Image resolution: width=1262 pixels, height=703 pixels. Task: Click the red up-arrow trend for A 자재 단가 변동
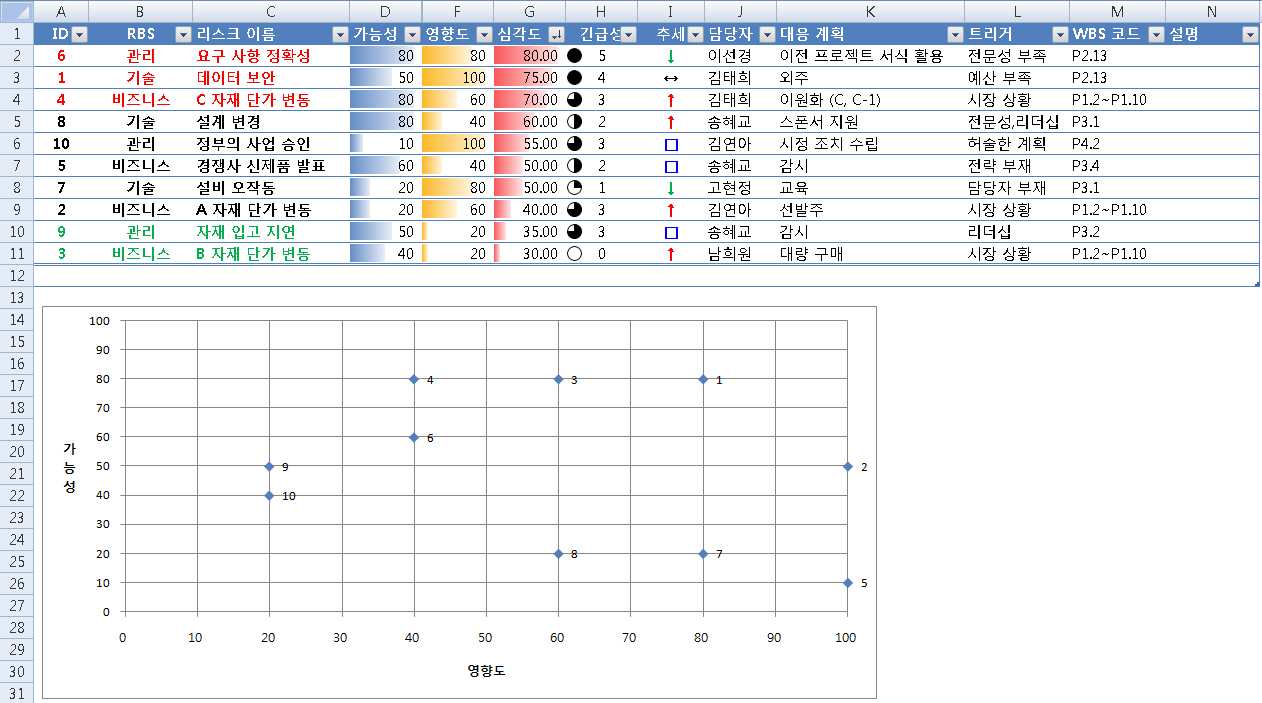tap(671, 210)
